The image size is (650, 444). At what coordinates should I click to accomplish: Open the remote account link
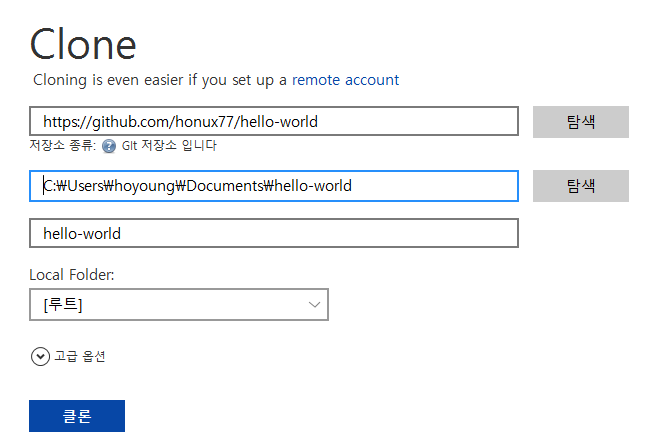pos(345,80)
